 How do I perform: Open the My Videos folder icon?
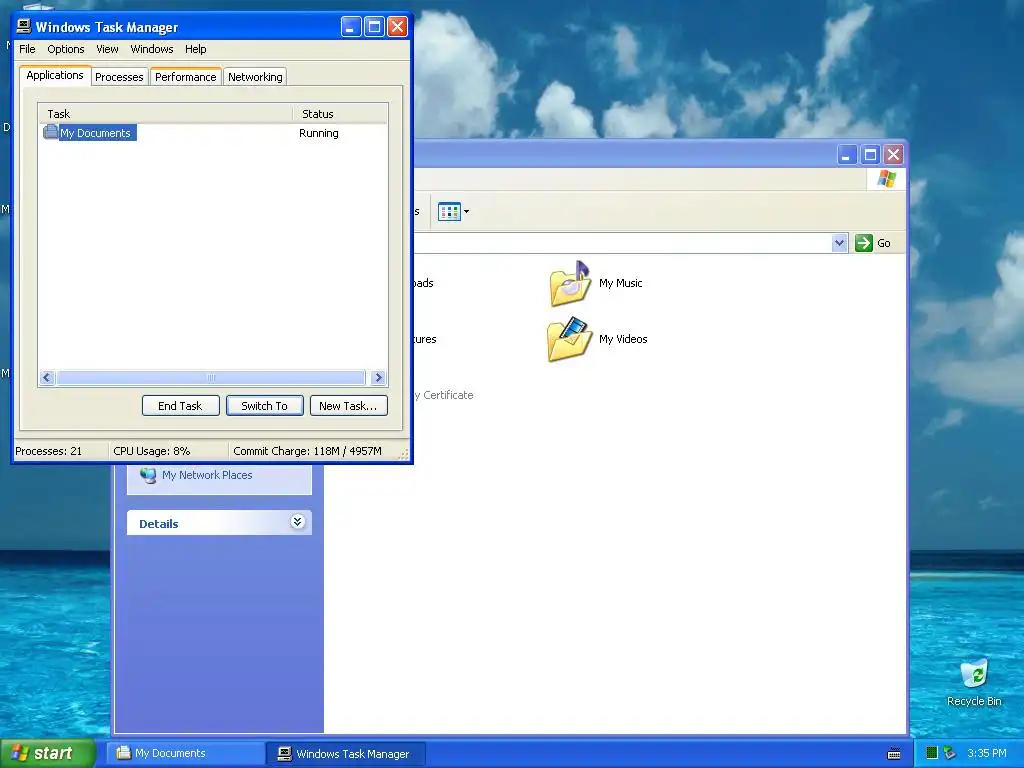(569, 339)
